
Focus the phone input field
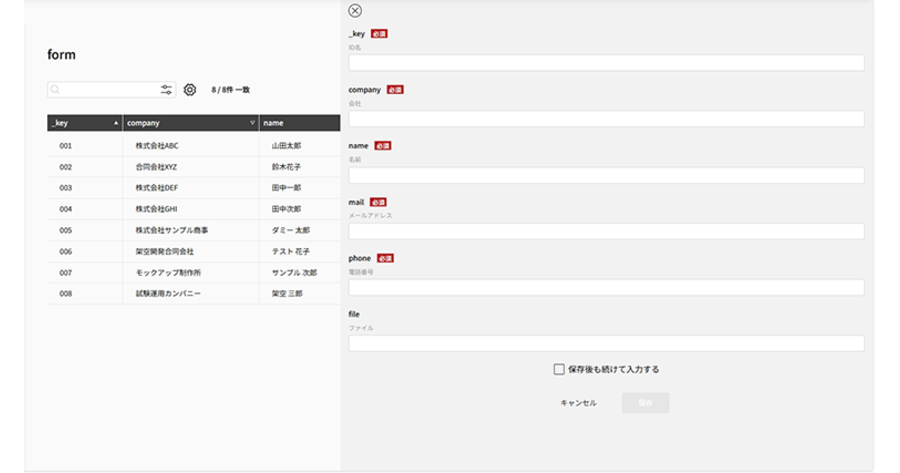pos(606,288)
